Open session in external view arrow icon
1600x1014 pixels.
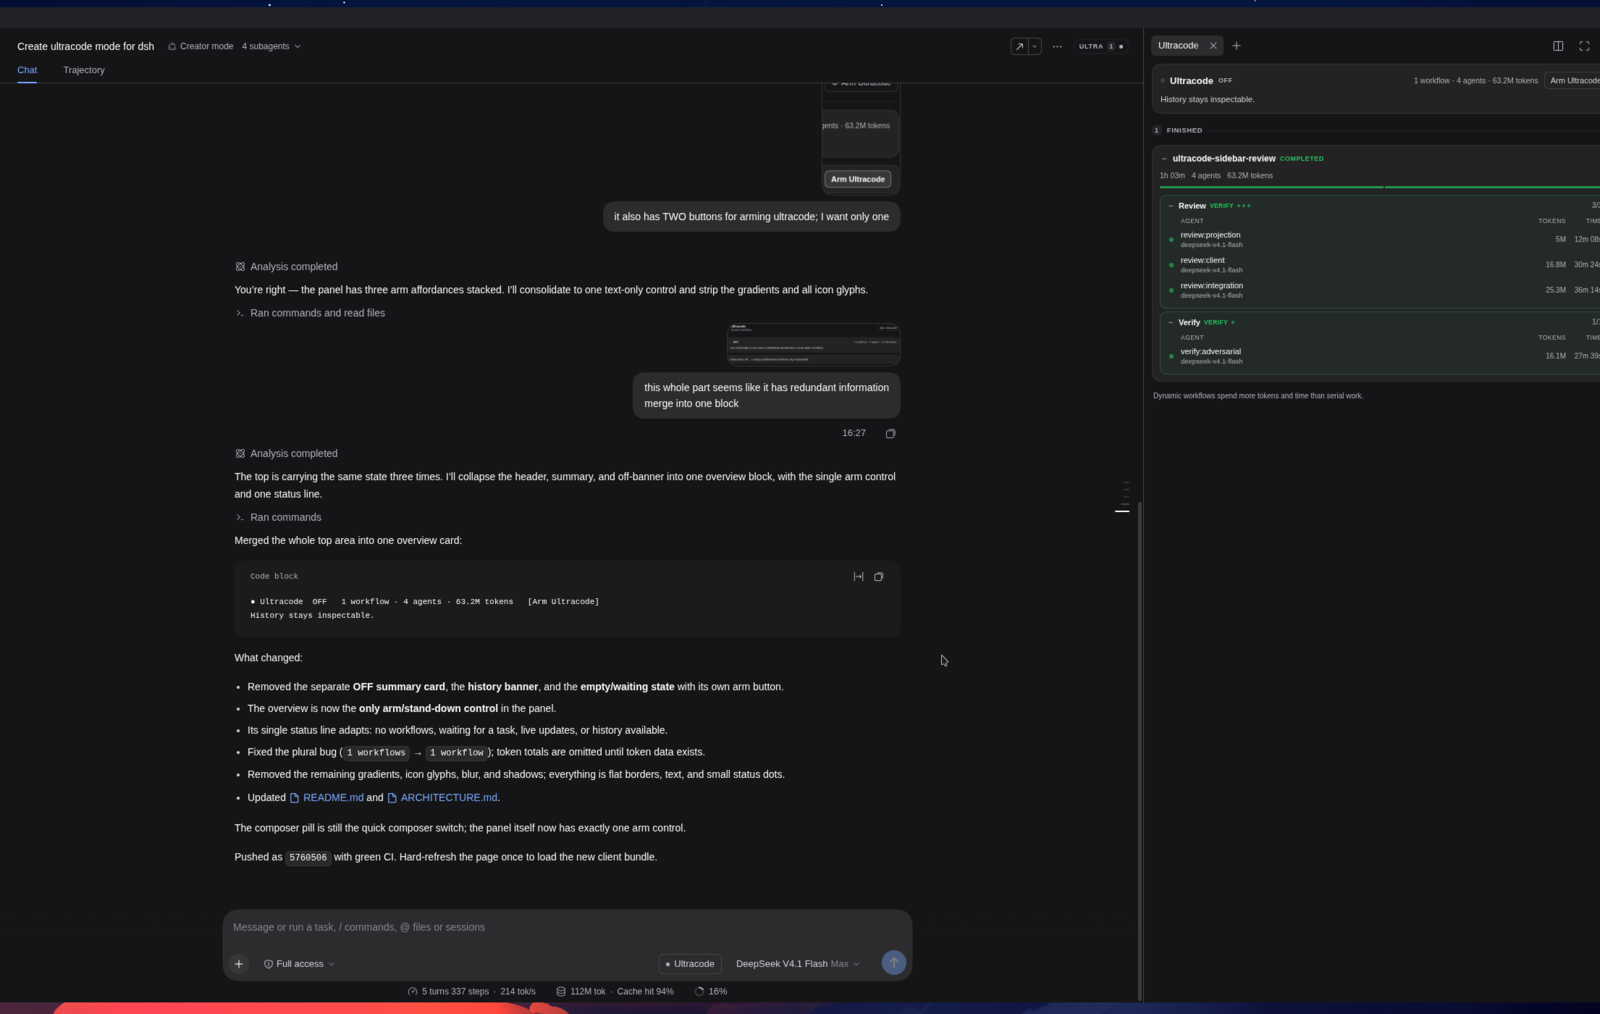[x=1019, y=46]
